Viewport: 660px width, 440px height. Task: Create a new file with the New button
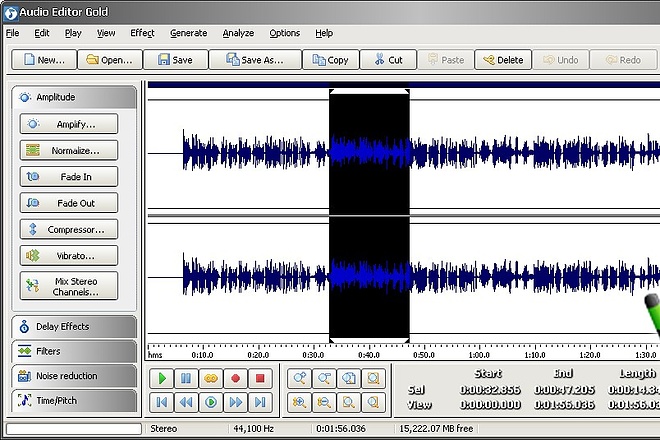pos(44,59)
